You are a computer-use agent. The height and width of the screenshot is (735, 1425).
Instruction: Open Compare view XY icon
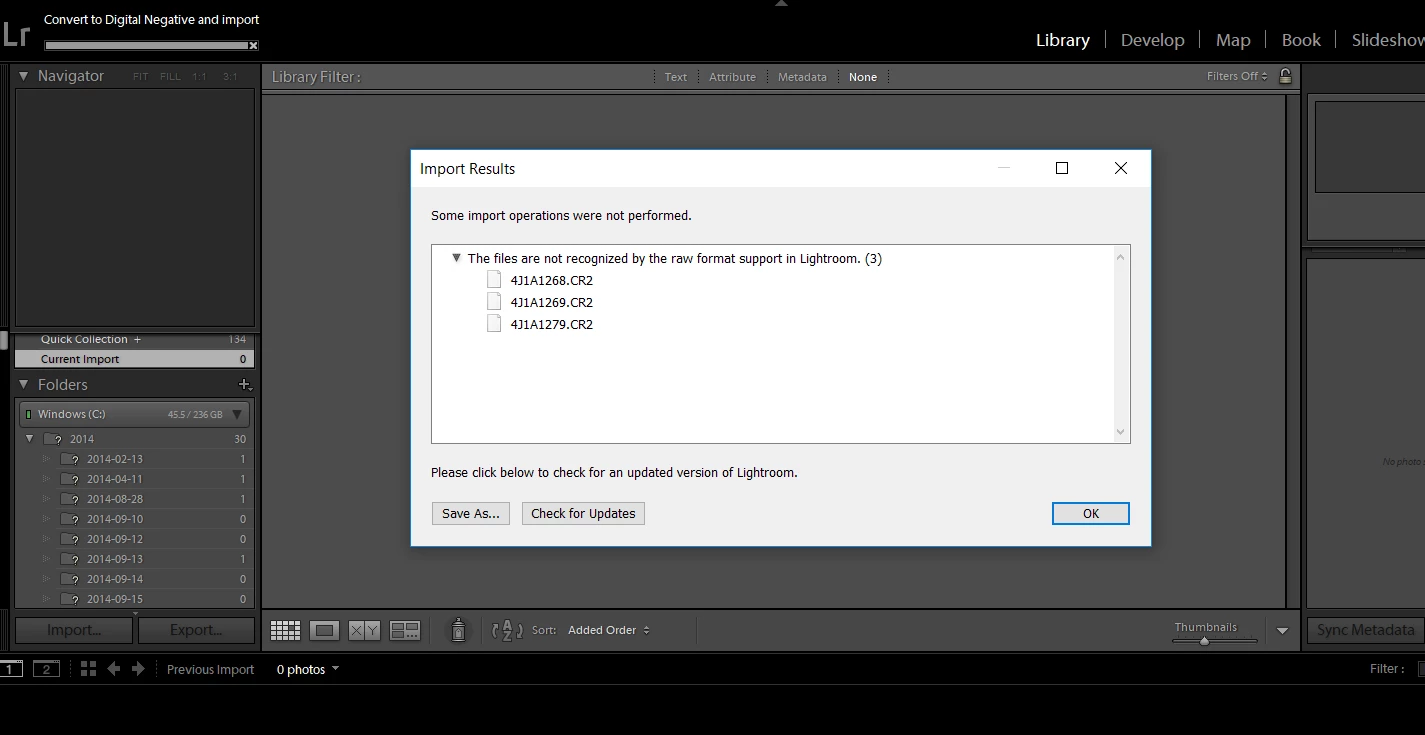tap(364, 630)
